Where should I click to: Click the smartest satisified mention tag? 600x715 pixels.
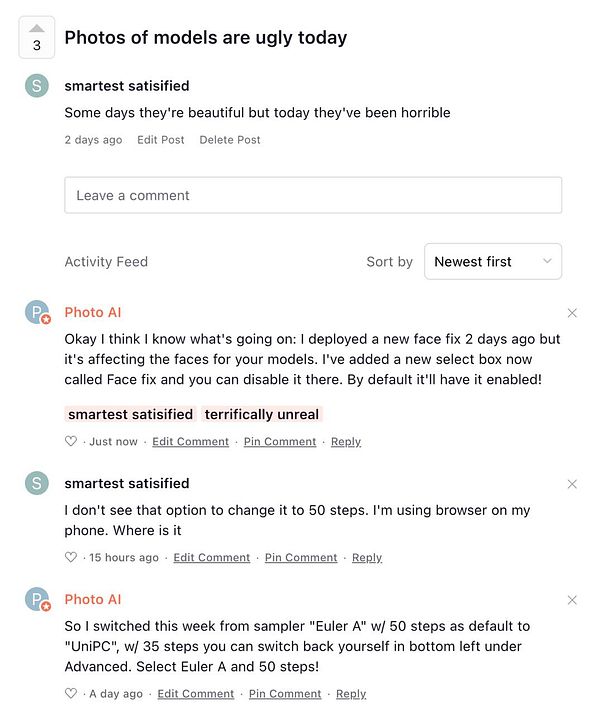130,414
